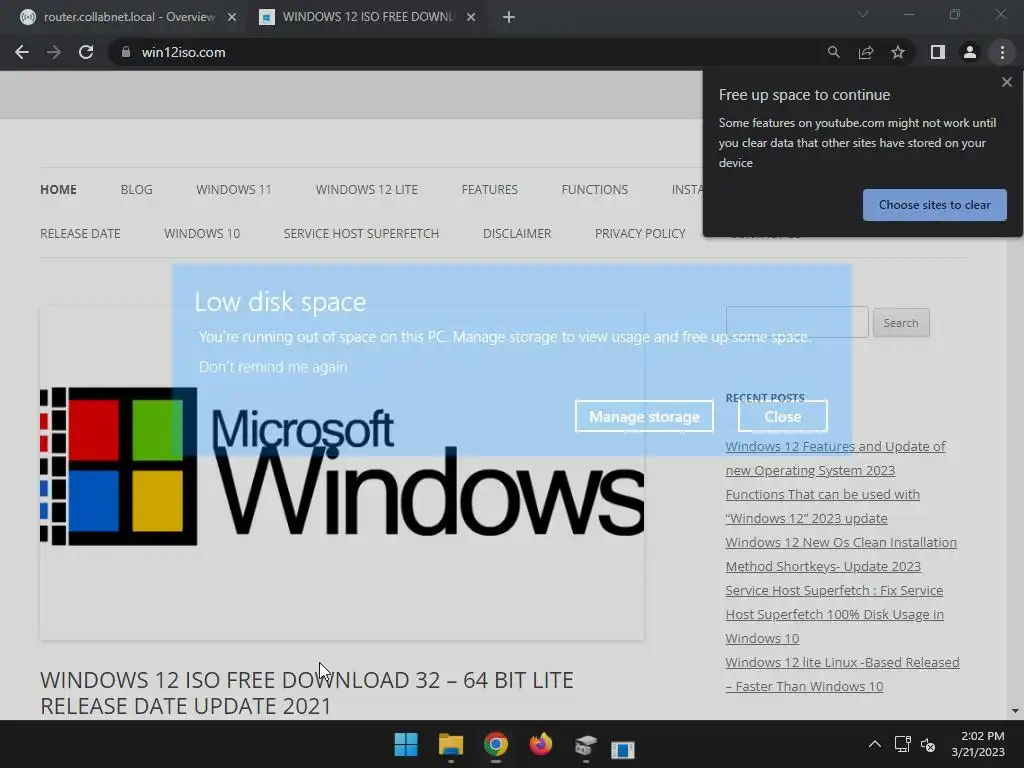Open the Chrome tab search chevron
Image resolution: width=1024 pixels, height=768 pixels.
coord(863,14)
